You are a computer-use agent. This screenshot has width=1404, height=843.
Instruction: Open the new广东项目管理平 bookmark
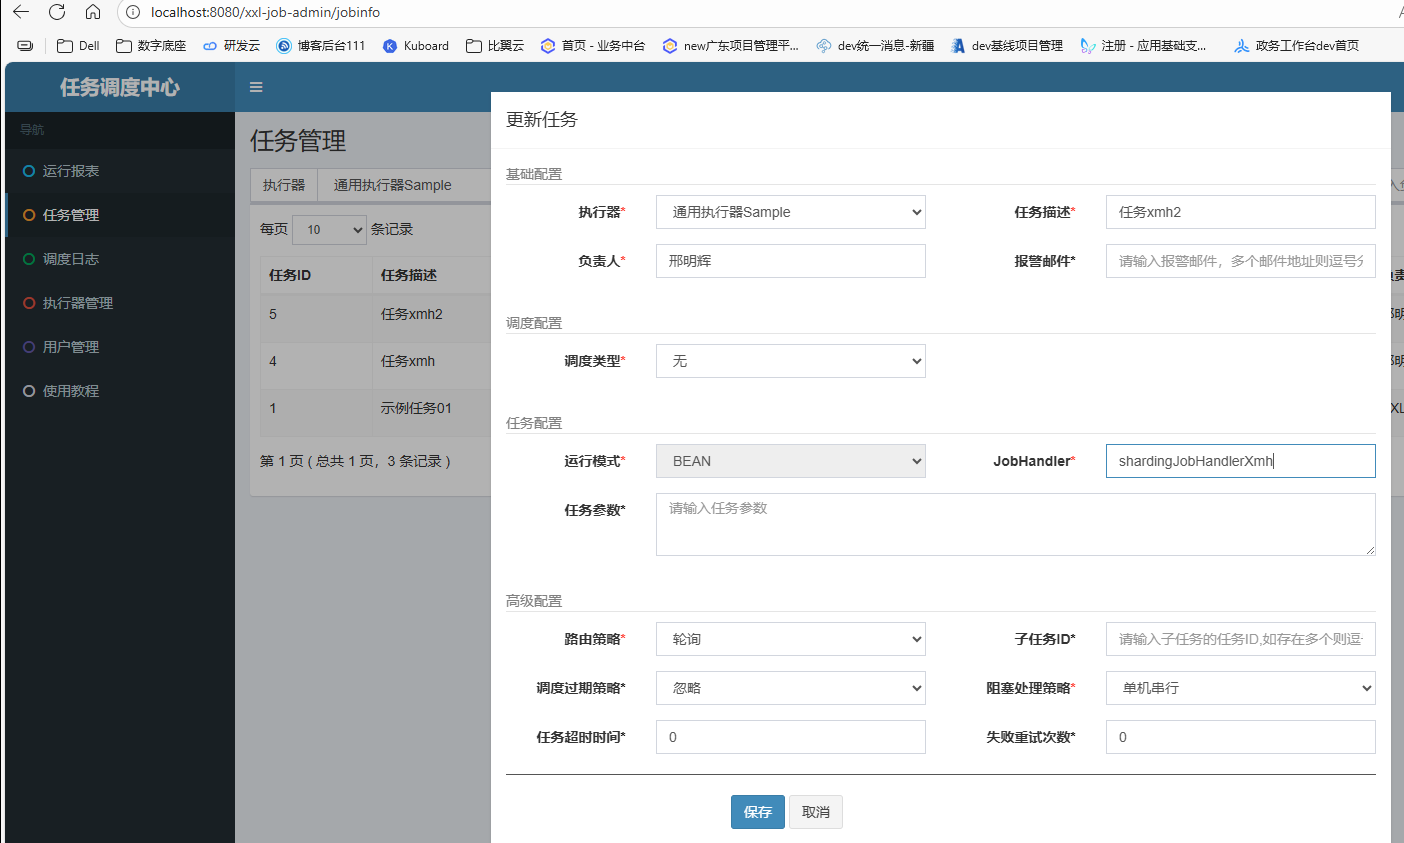coord(731,45)
